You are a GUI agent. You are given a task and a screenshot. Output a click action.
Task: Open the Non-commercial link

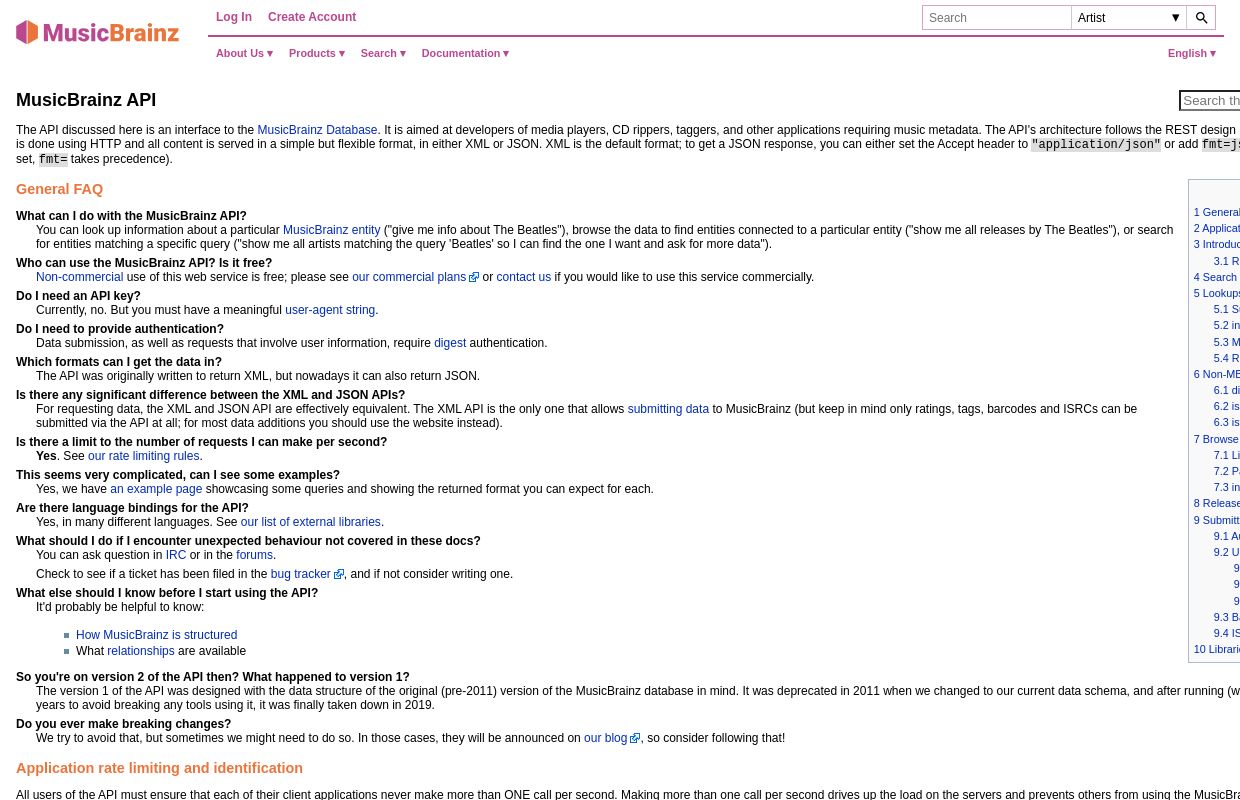pos(79,277)
